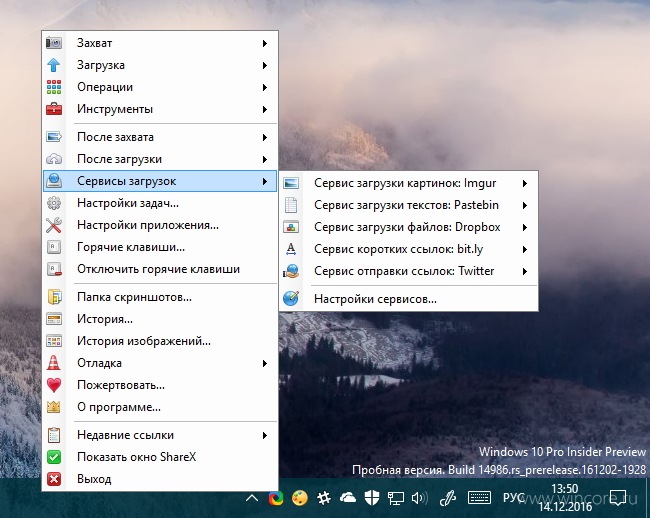Click the cloud icon beside После загрузки
The width and height of the screenshot is (650, 518).
point(54,159)
